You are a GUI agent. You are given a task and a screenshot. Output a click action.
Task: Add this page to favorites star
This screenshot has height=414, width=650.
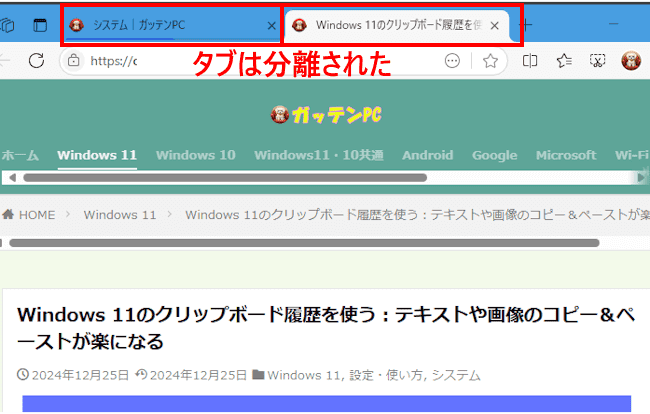click(490, 61)
